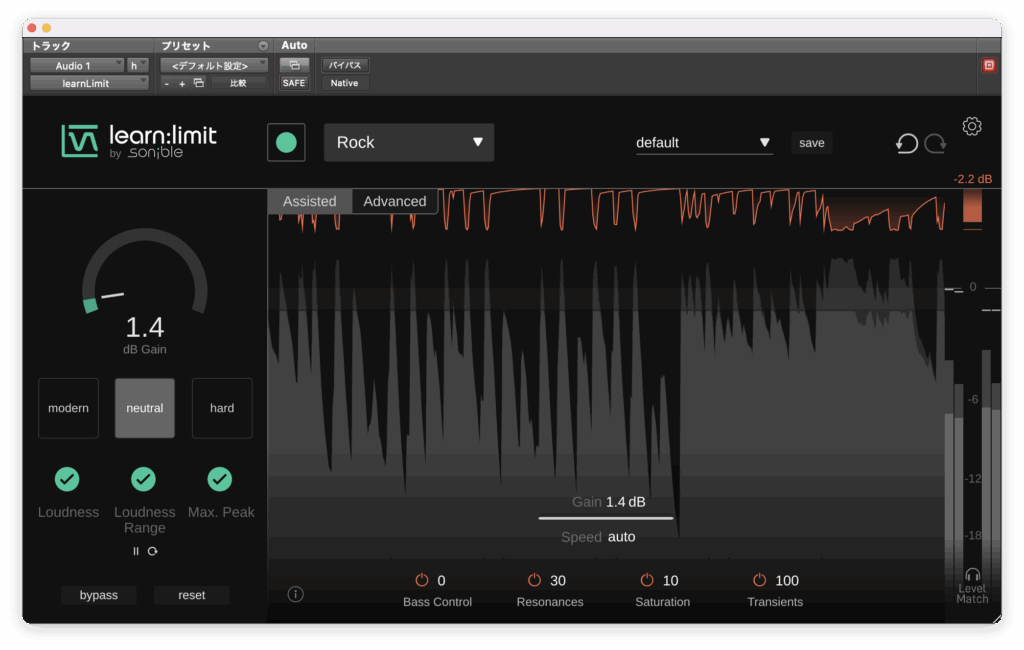
Task: Open the default preset dropdown
Action: pyautogui.click(x=704, y=143)
